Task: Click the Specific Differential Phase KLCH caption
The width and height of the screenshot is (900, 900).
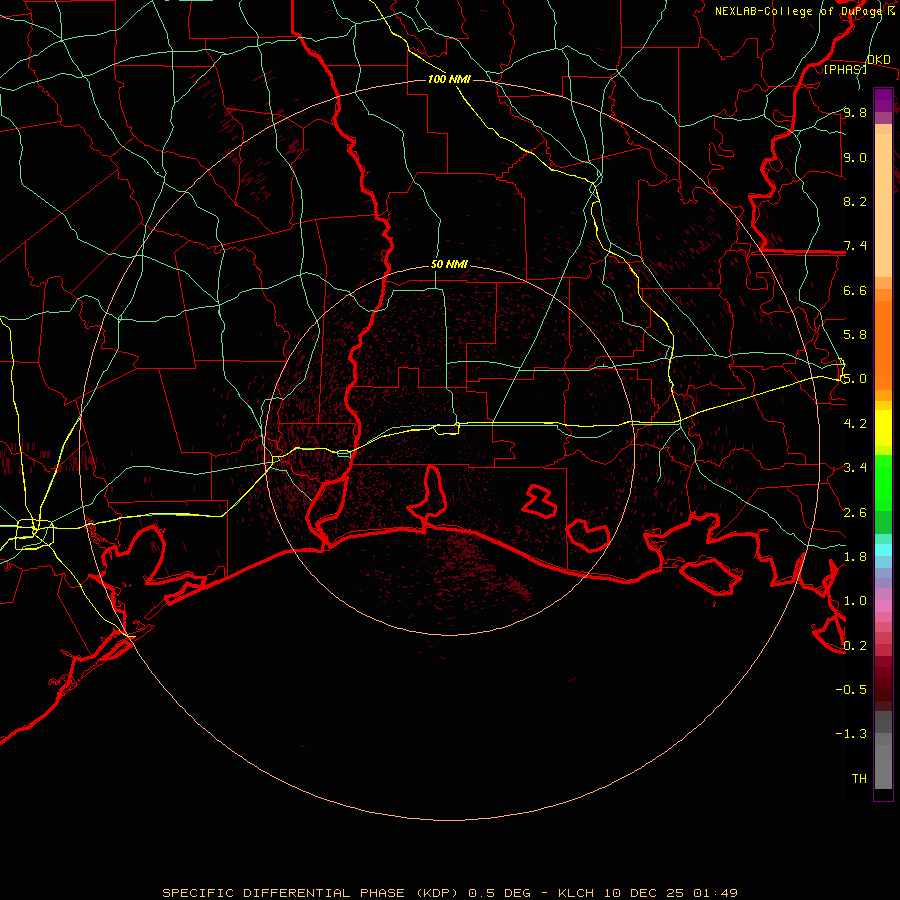Action: coord(449,893)
